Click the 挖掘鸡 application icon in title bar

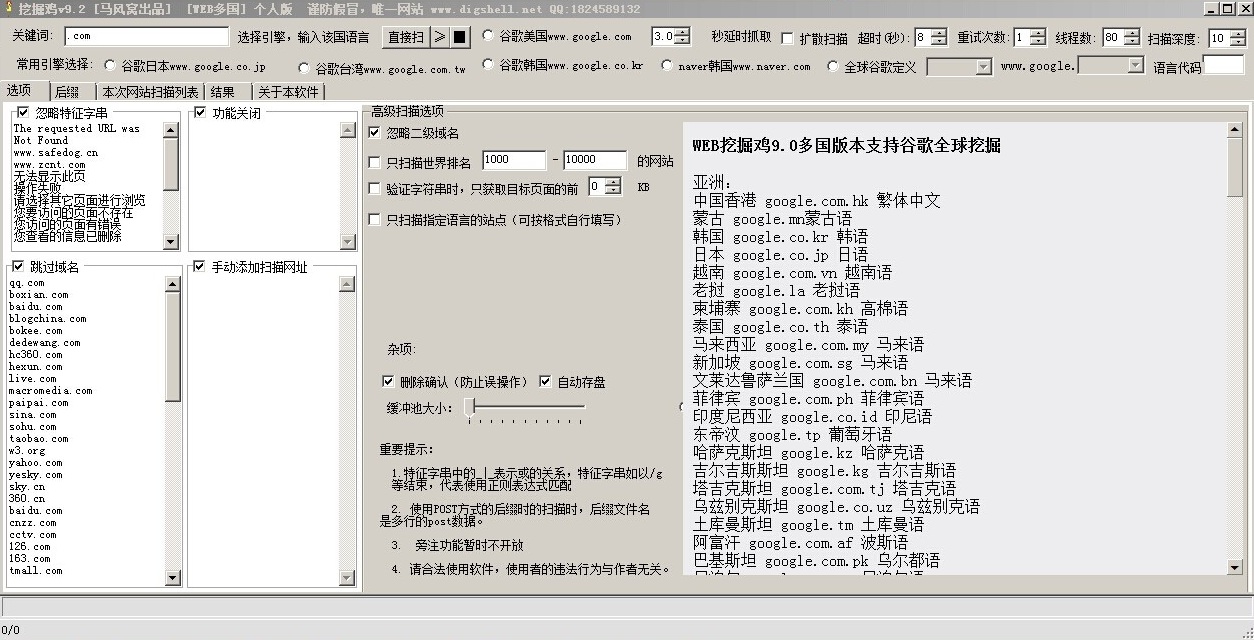coord(8,8)
